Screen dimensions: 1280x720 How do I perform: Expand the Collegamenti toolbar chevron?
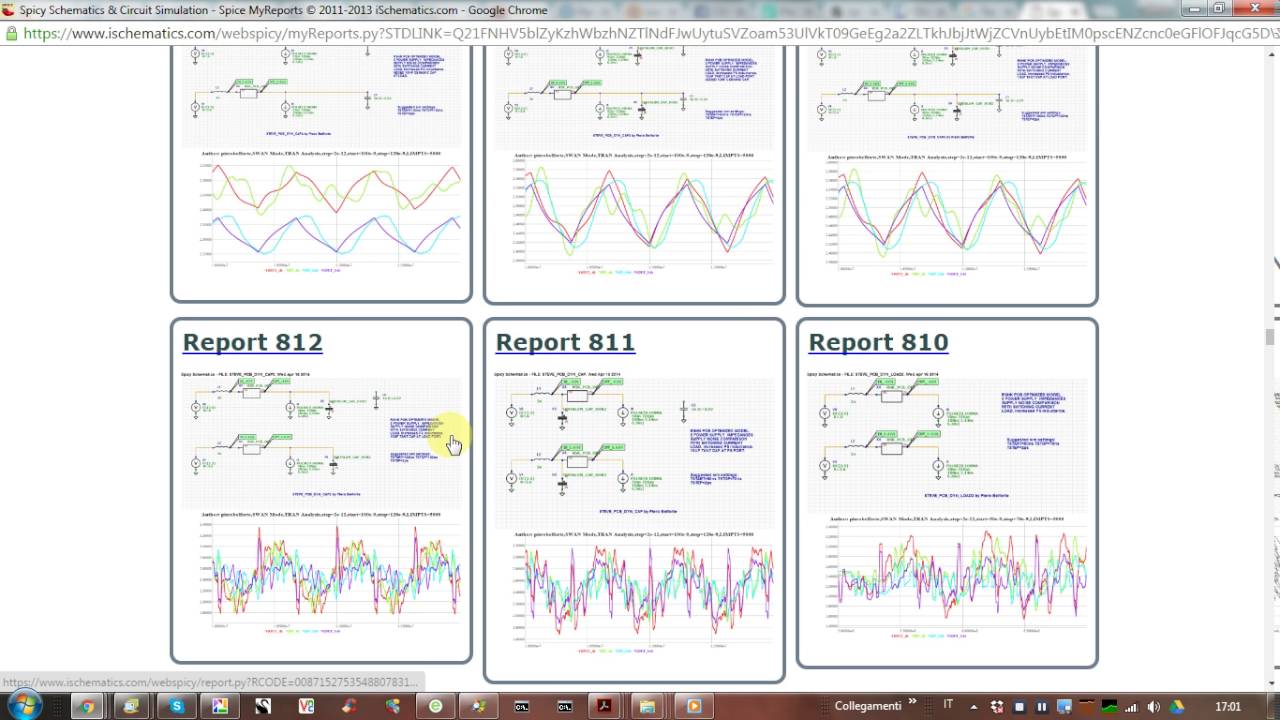pyautogui.click(x=912, y=701)
